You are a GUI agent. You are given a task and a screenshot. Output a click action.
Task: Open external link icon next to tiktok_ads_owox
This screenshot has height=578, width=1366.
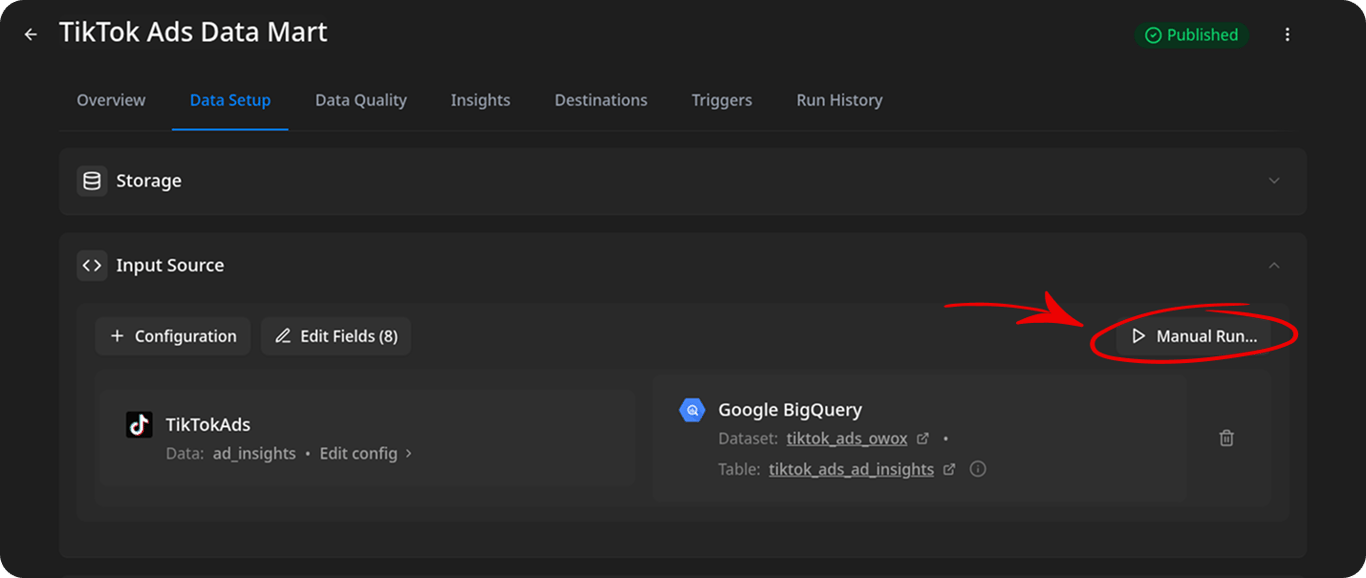click(923, 439)
